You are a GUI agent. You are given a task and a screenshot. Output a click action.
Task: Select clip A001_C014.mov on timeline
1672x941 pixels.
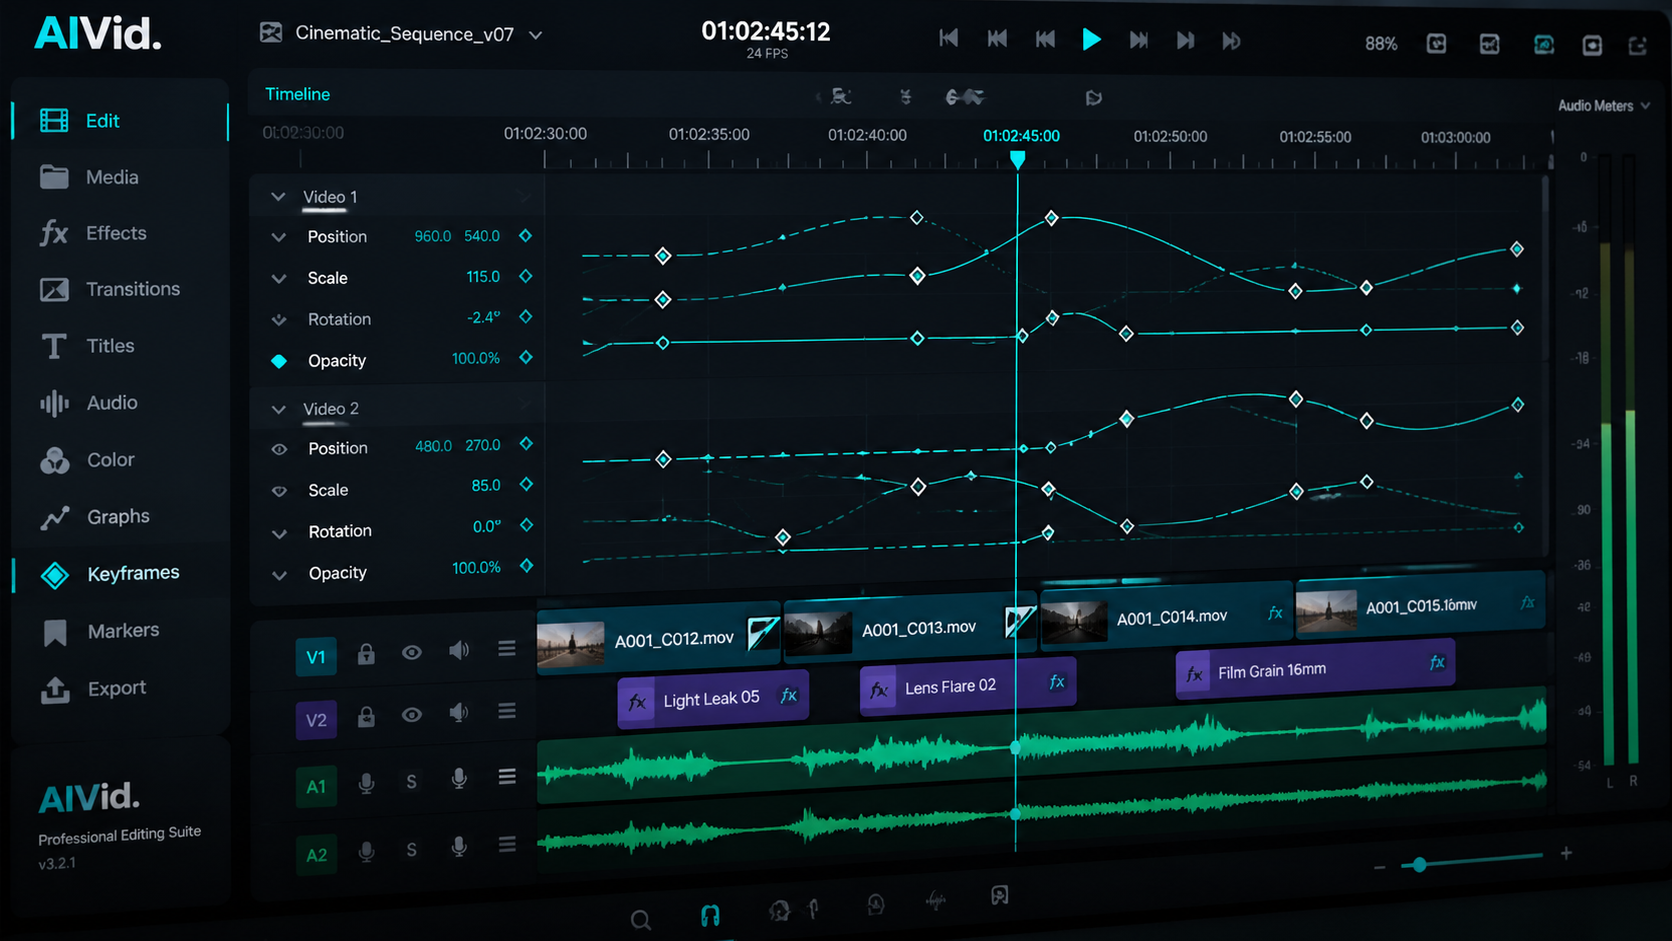[x=1167, y=618]
